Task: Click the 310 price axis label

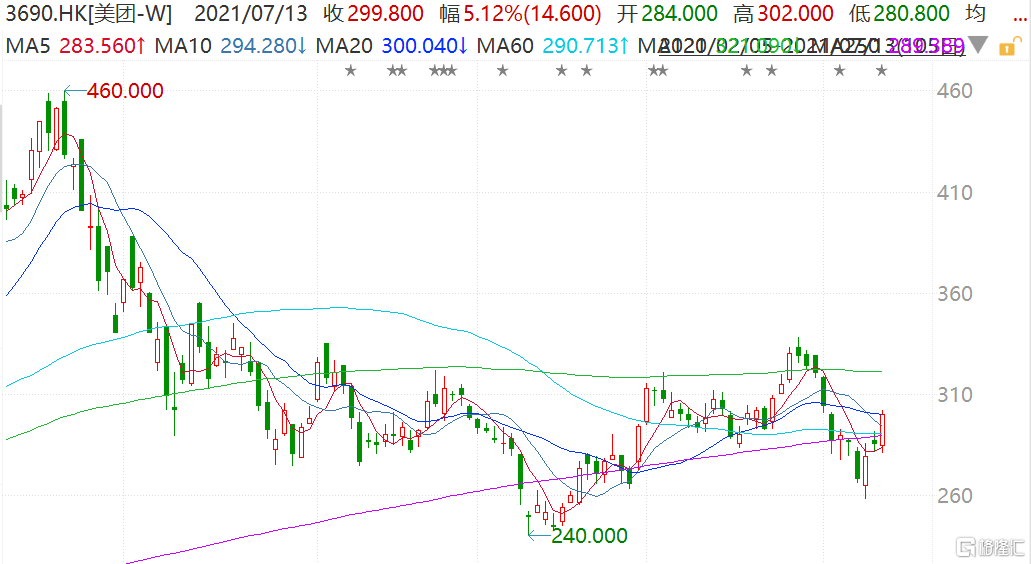Action: pyautogui.click(x=954, y=394)
